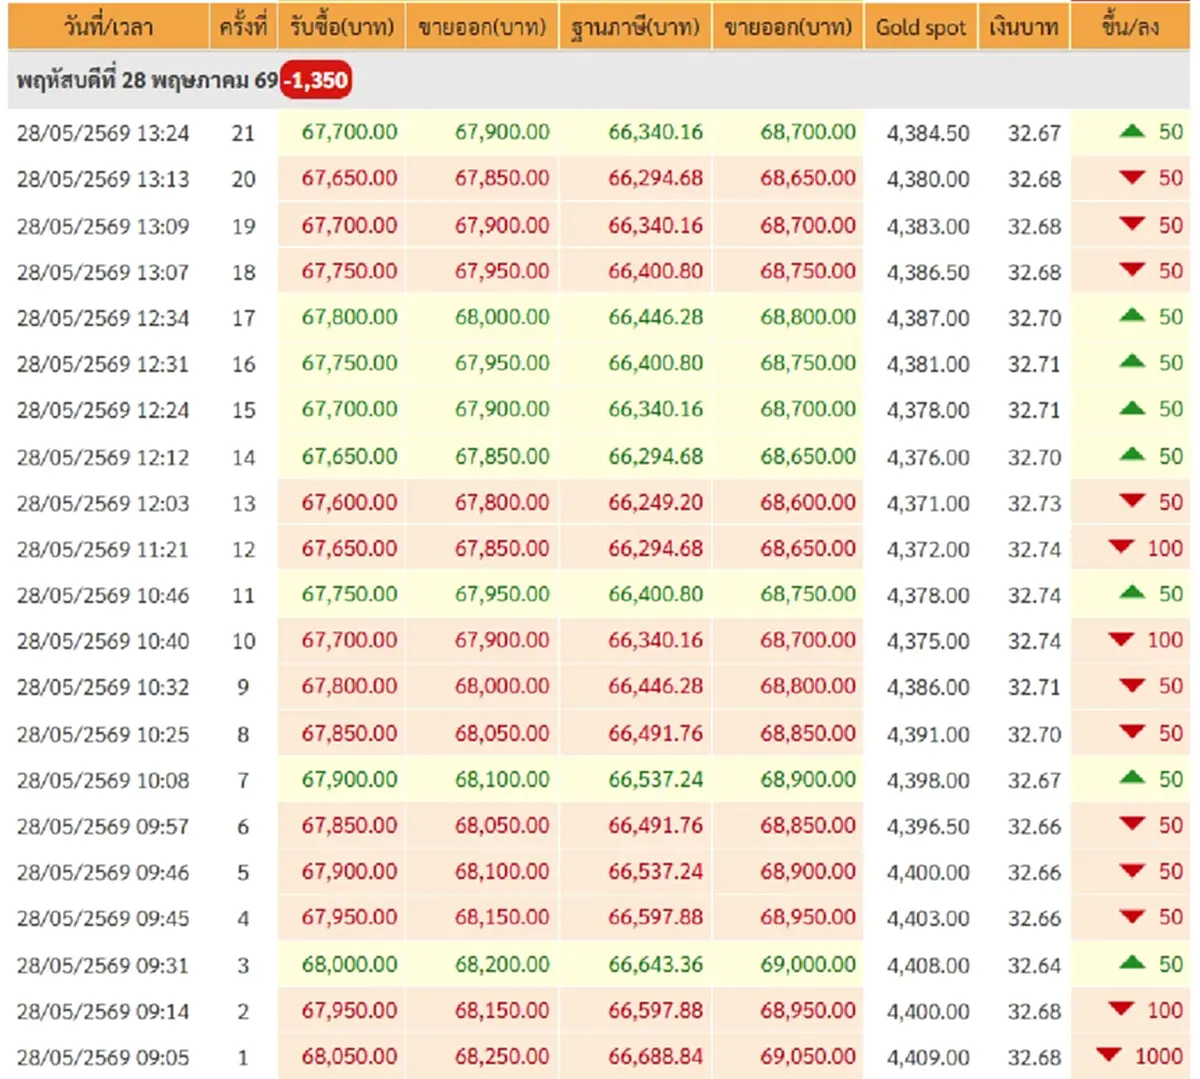Click the red down arrow in the 12:03 row
1200x1079 pixels.
coord(1132,501)
